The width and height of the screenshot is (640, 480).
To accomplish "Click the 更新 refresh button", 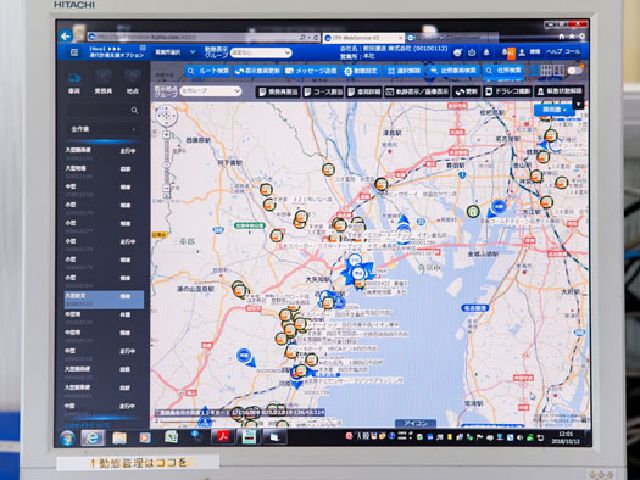I will coord(467,92).
